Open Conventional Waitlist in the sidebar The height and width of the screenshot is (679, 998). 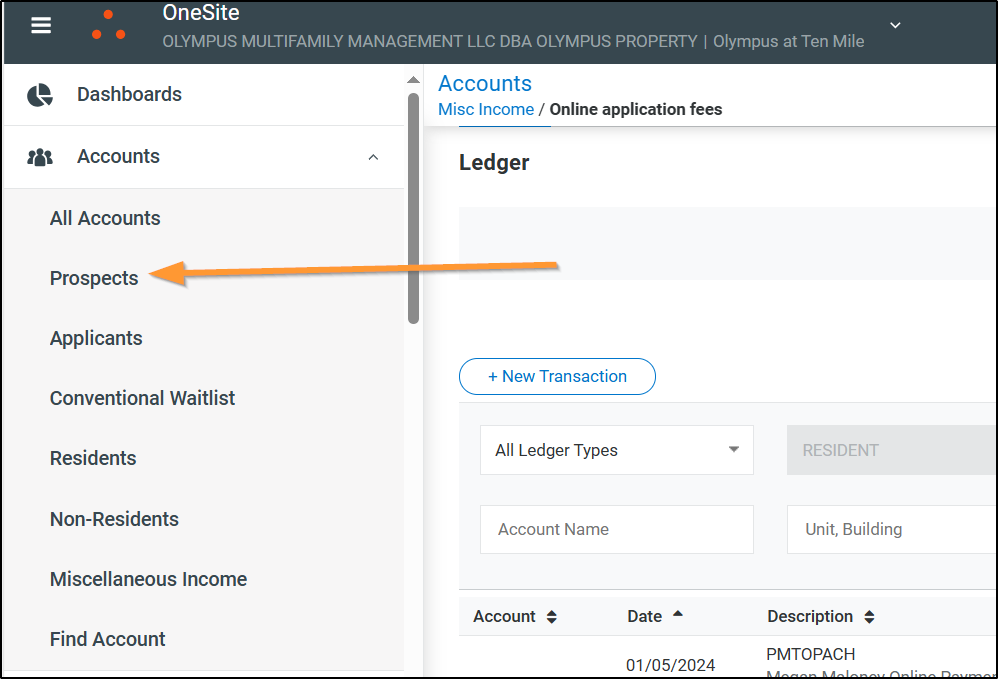[x=142, y=398]
